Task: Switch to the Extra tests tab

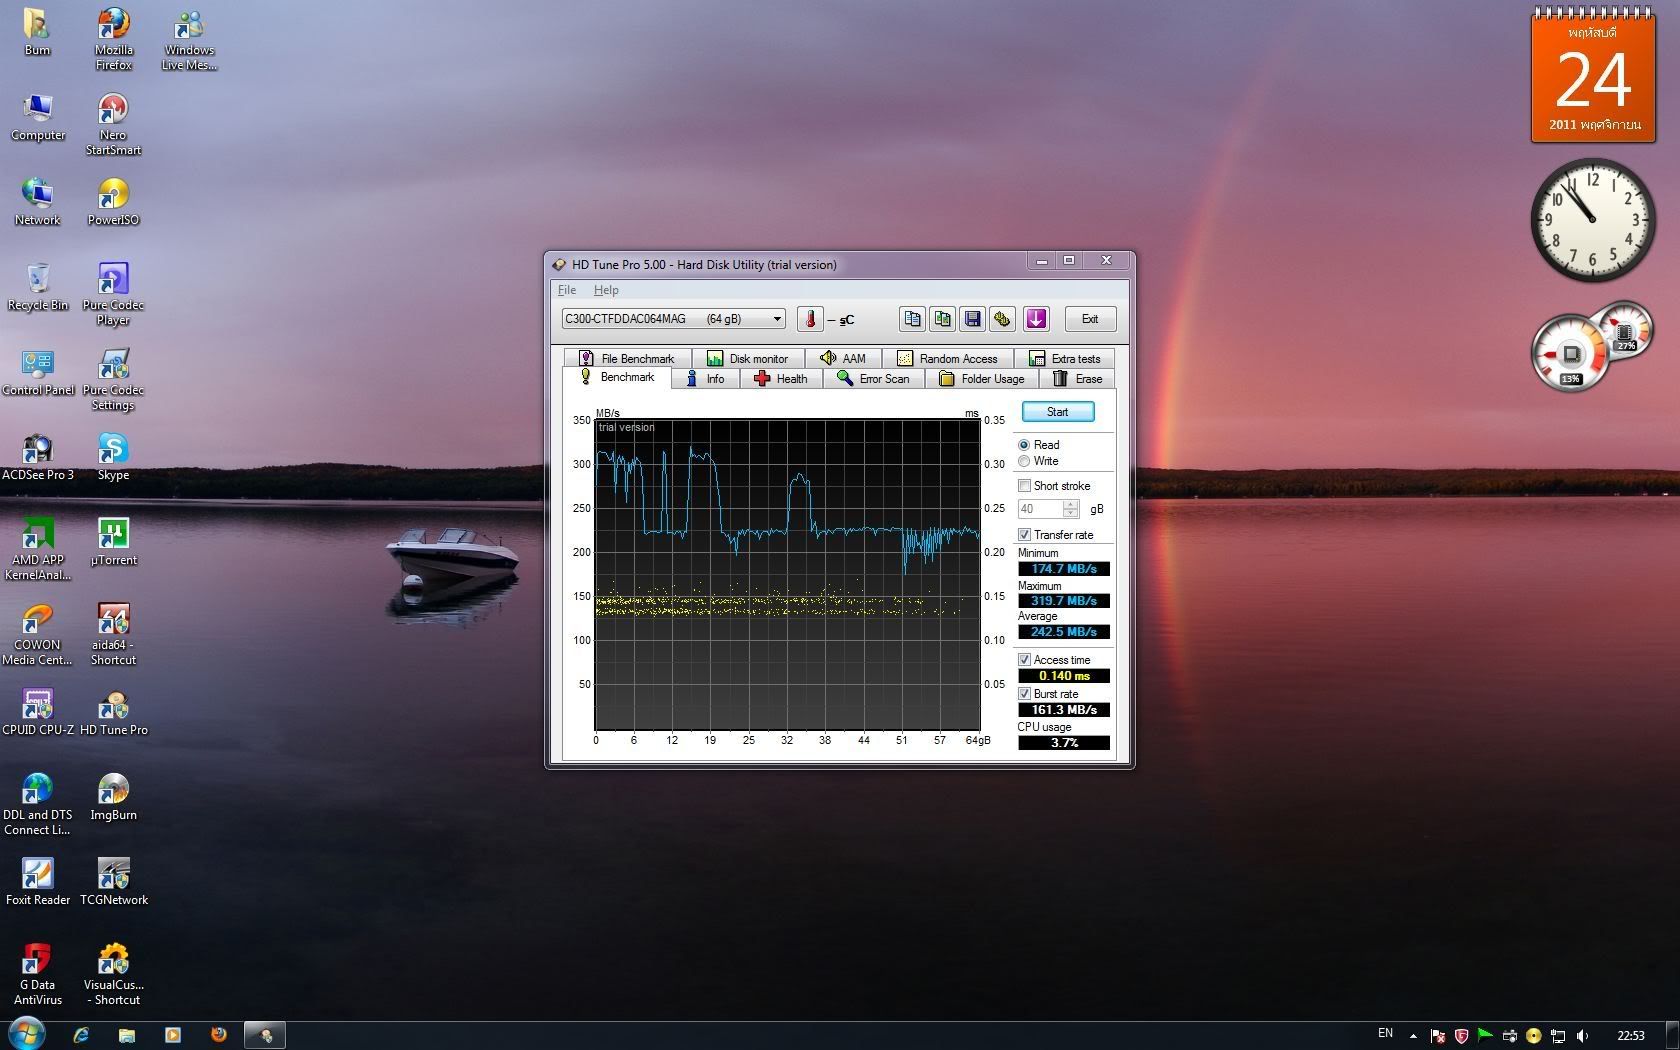Action: click(1064, 358)
